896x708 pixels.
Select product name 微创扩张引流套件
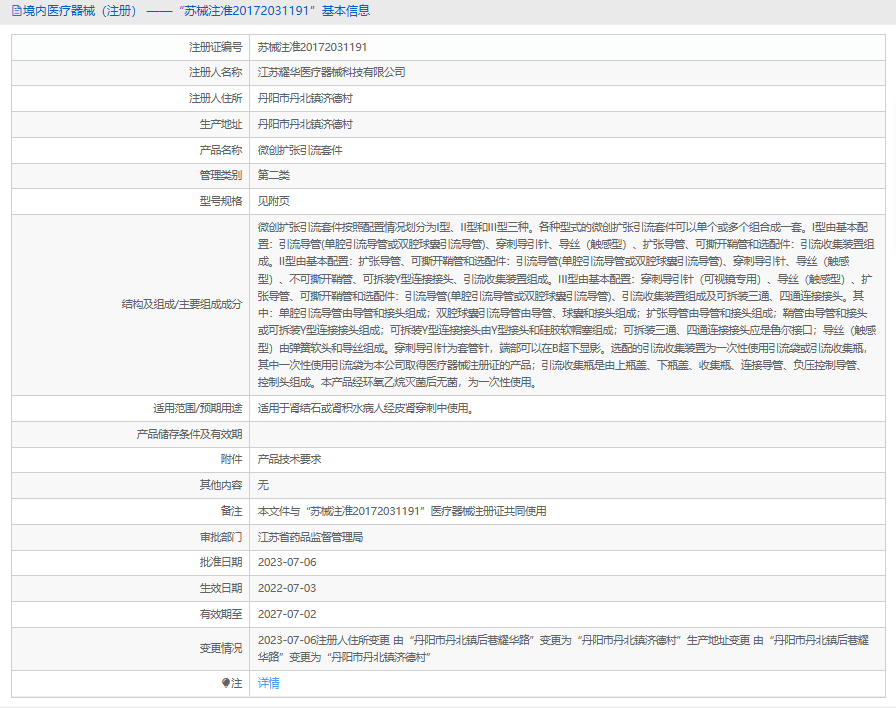[x=300, y=150]
